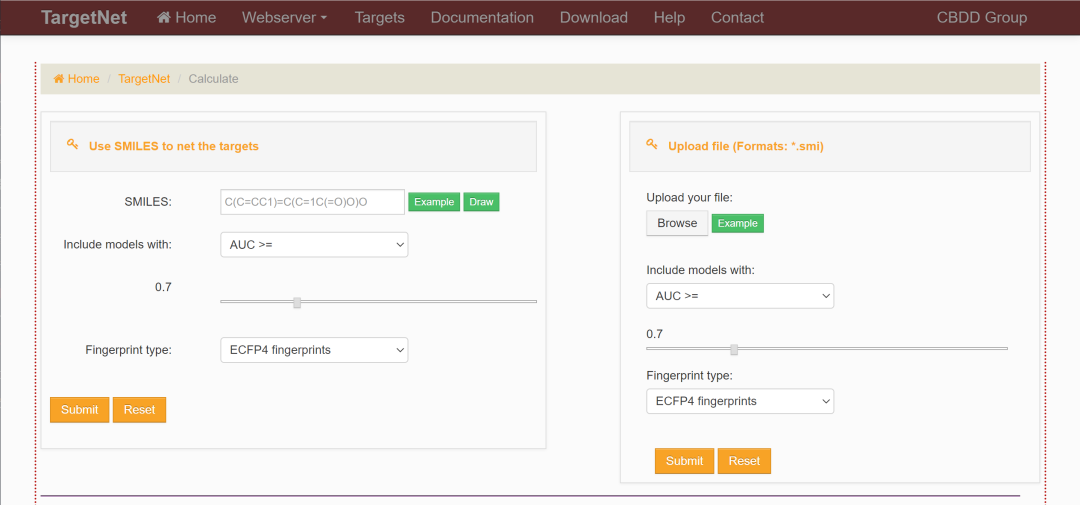Click the key icon beside SMILES heading

[72, 145]
